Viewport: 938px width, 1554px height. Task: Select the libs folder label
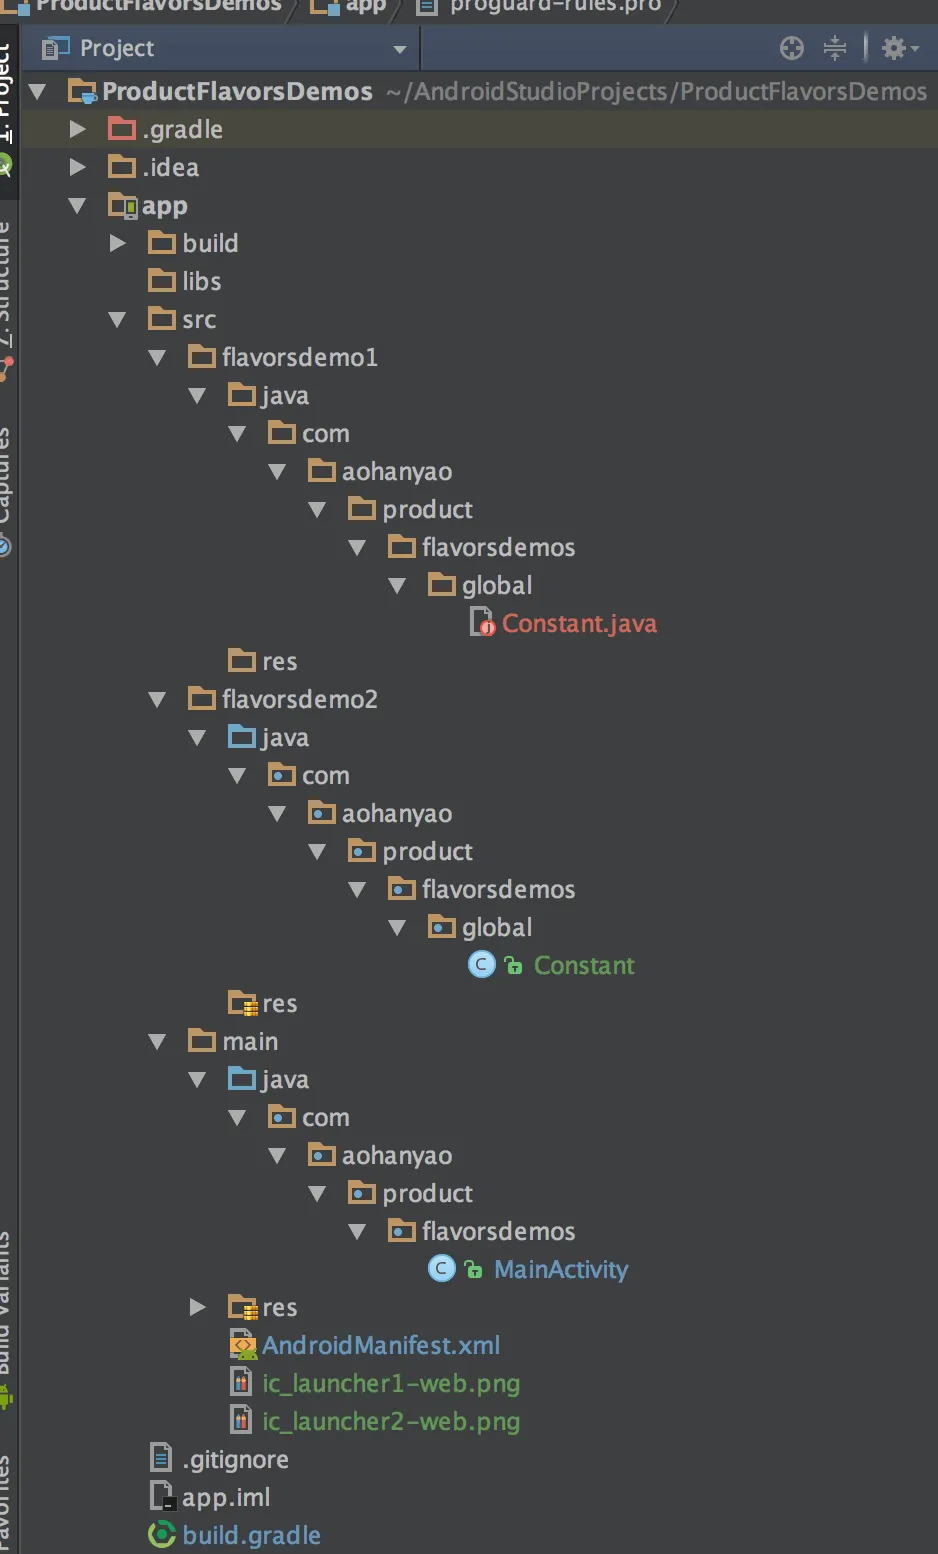point(202,282)
